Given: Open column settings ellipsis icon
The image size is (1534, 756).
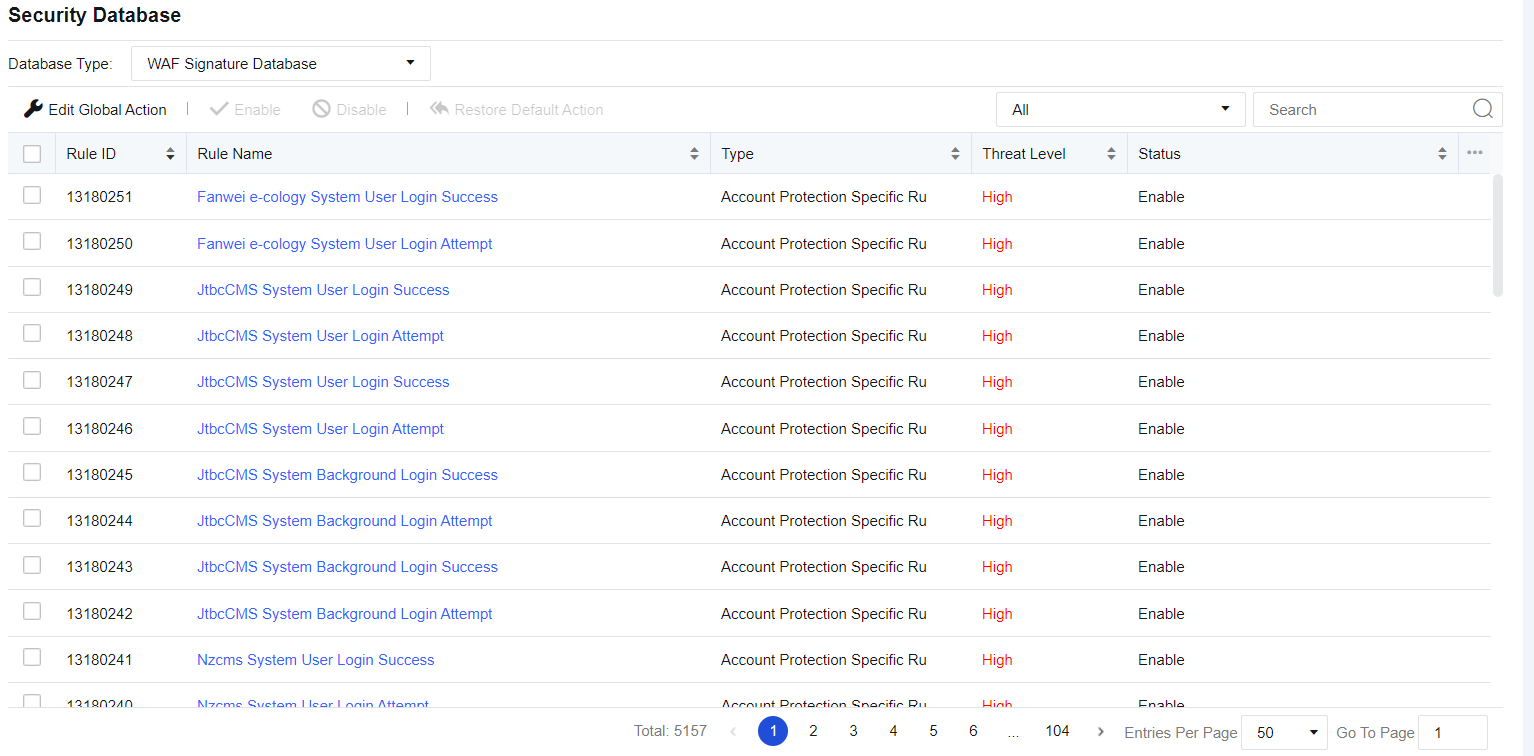Looking at the screenshot, I should [x=1474, y=153].
